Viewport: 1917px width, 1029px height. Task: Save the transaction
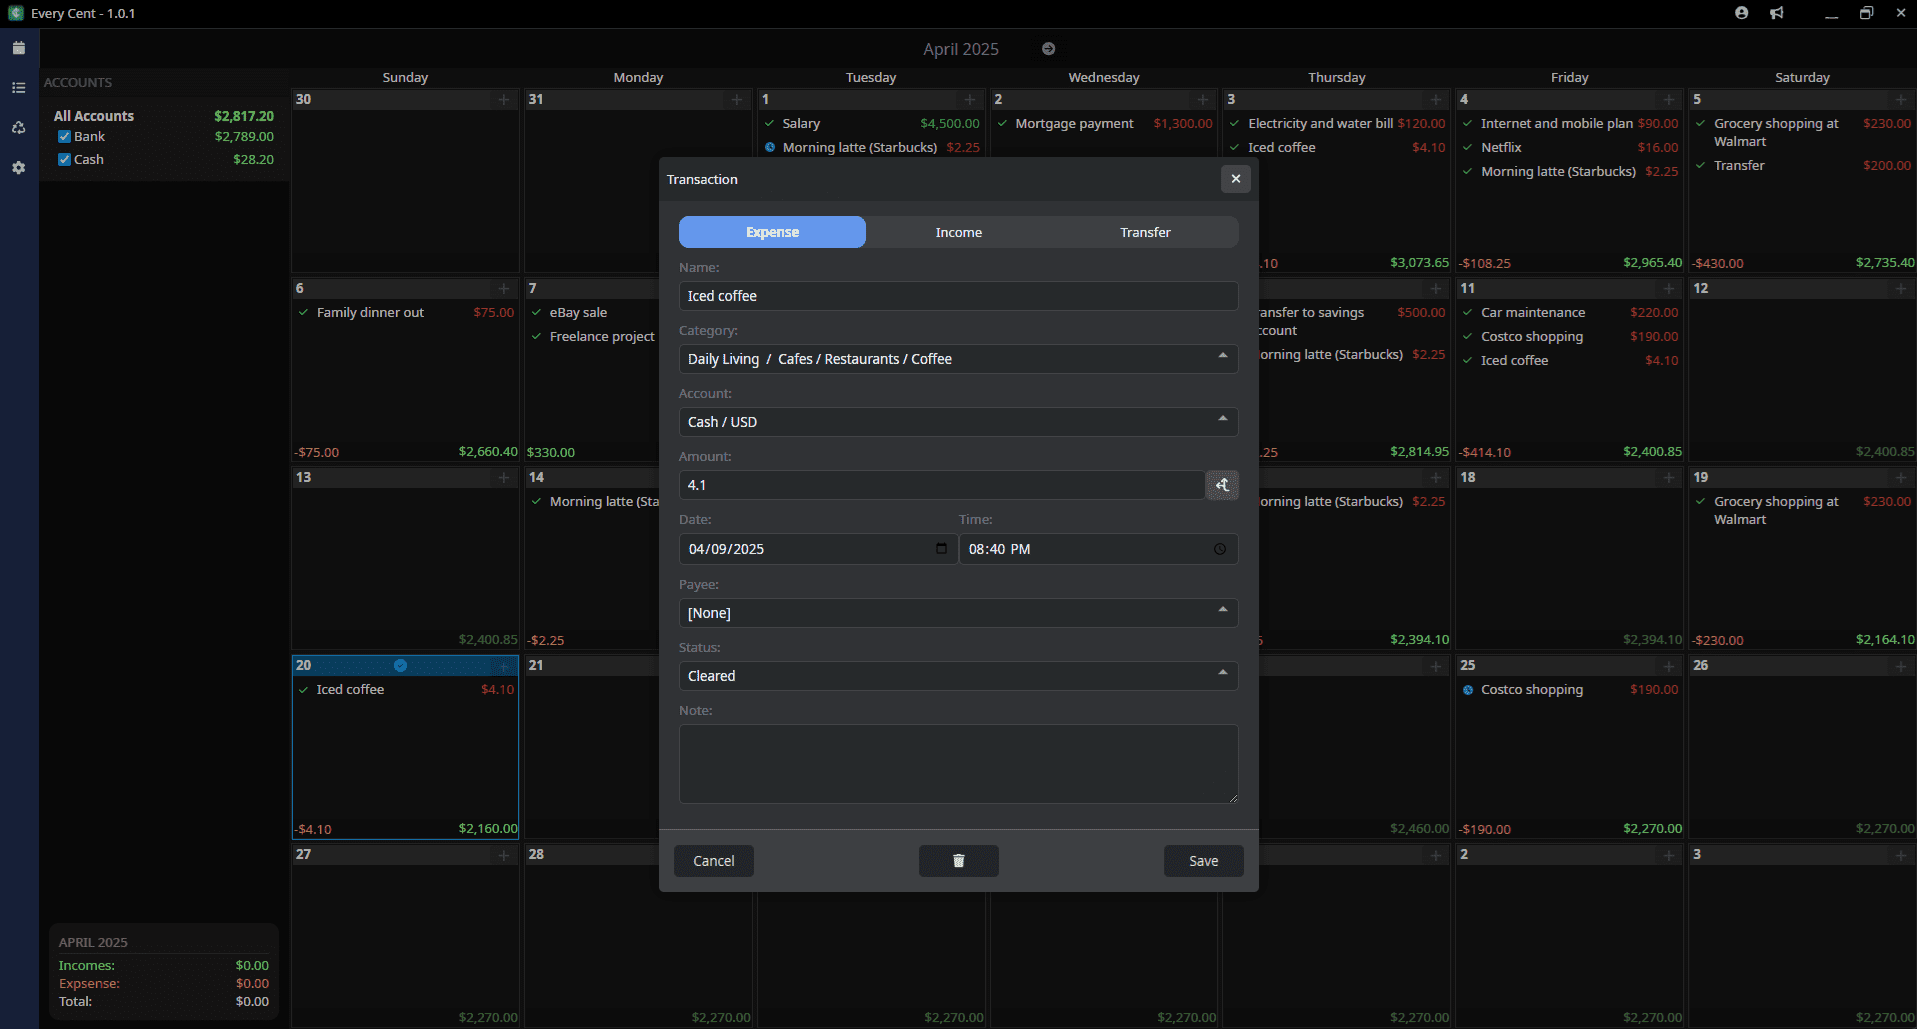coord(1203,861)
